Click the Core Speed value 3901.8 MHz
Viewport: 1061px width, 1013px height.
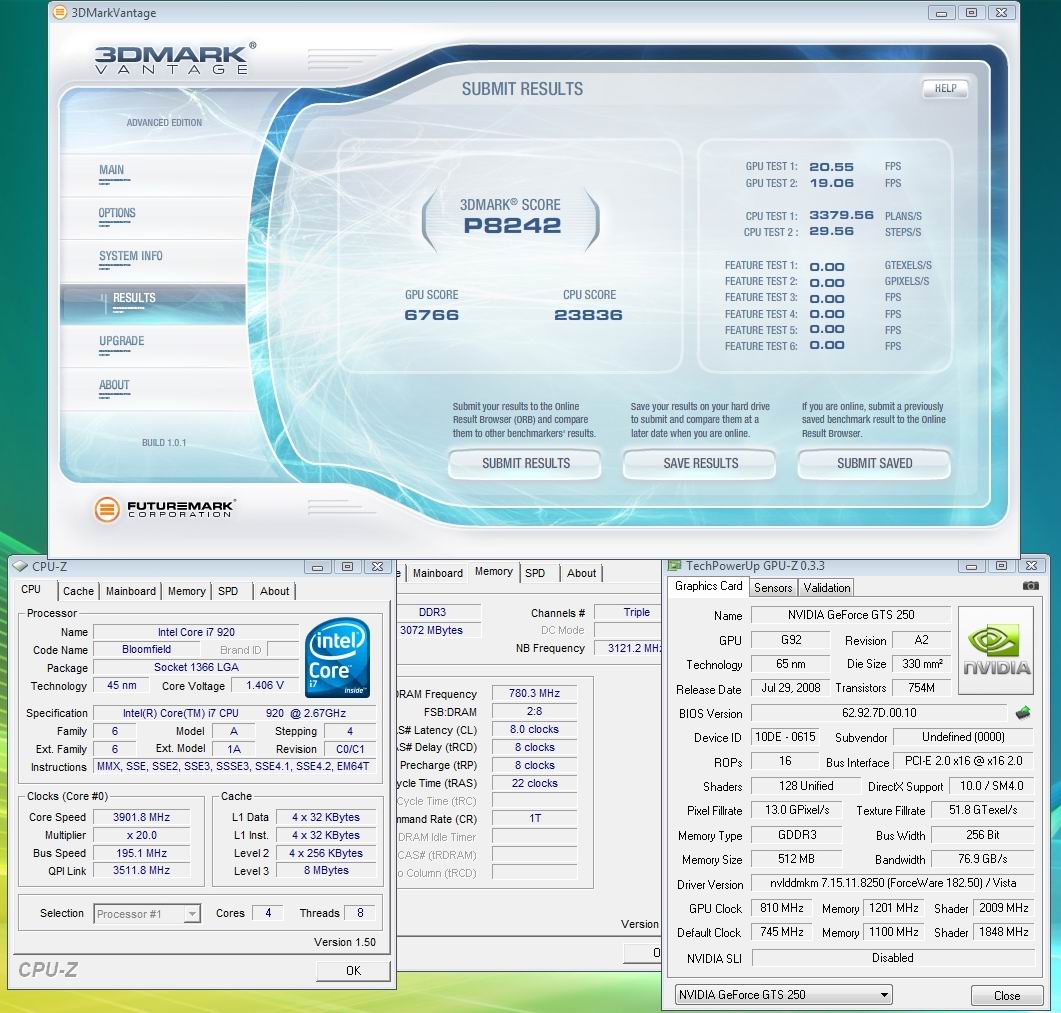141,817
